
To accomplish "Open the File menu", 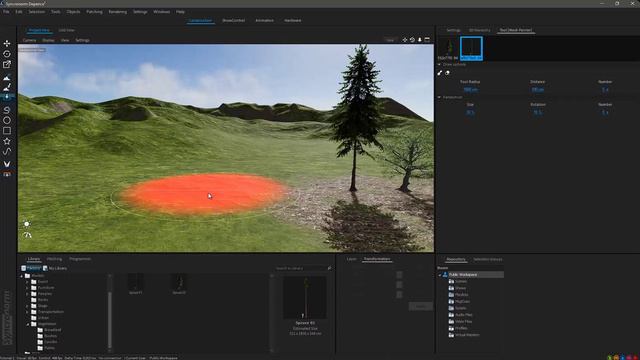I will point(6,12).
